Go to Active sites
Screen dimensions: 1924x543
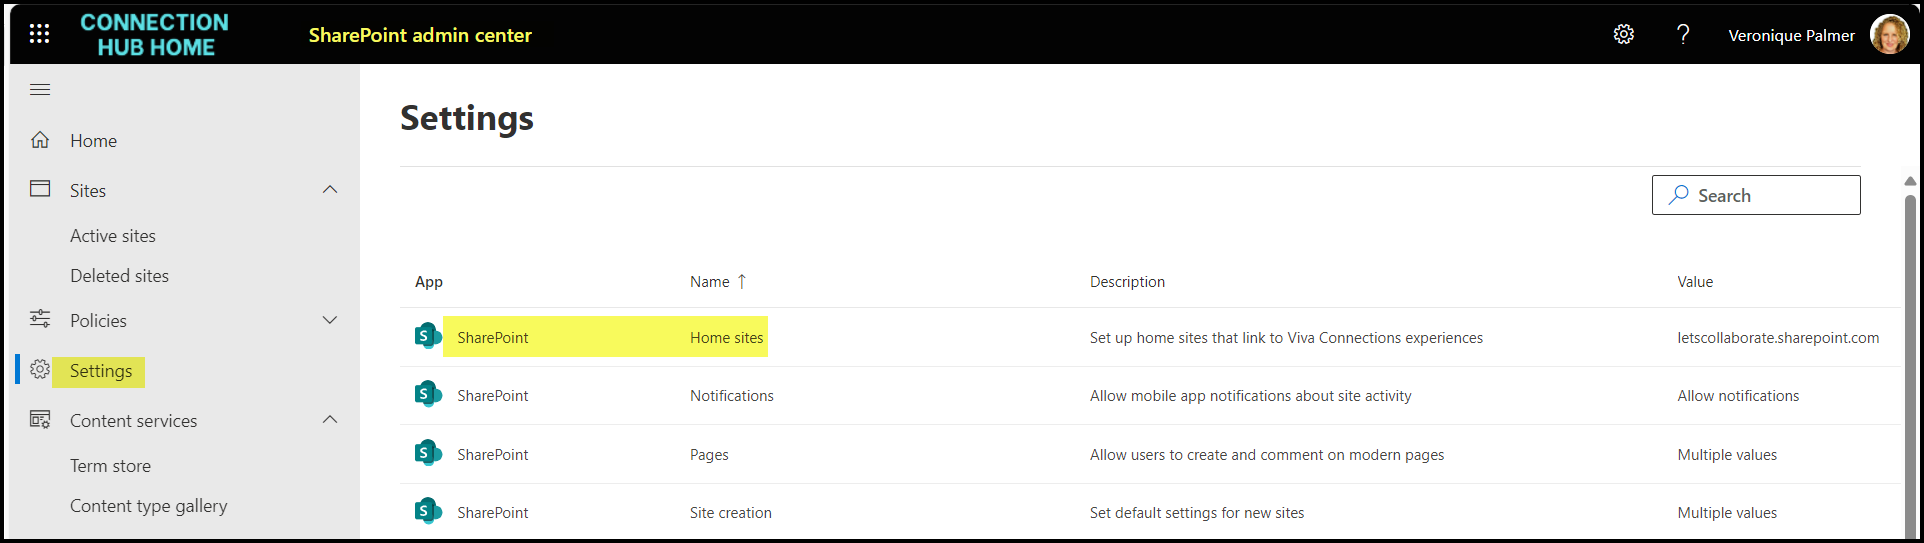click(113, 236)
